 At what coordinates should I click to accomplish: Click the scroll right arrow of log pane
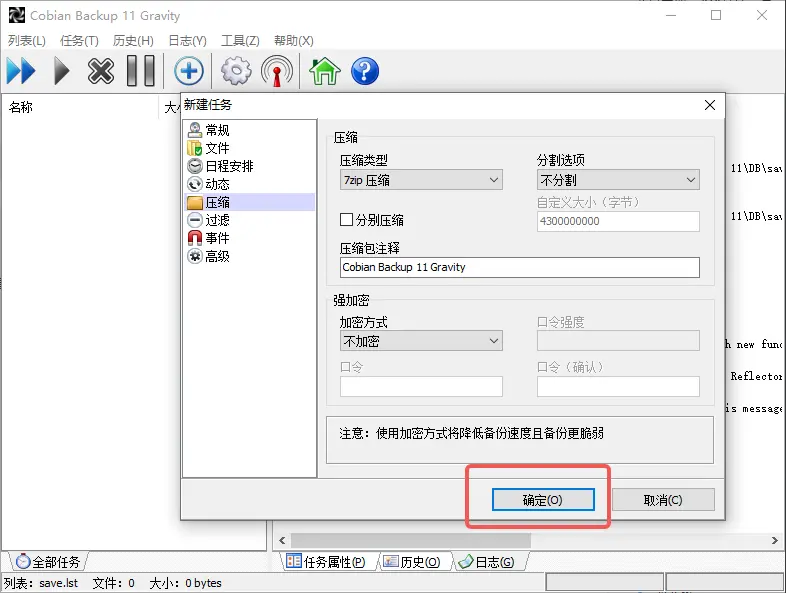774,540
